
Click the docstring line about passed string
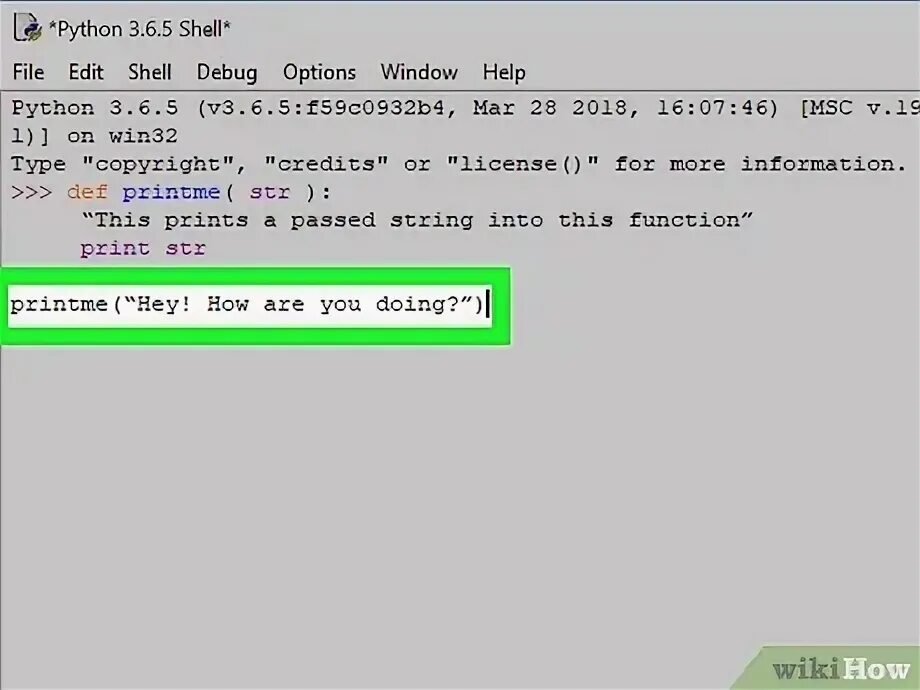pos(417,220)
